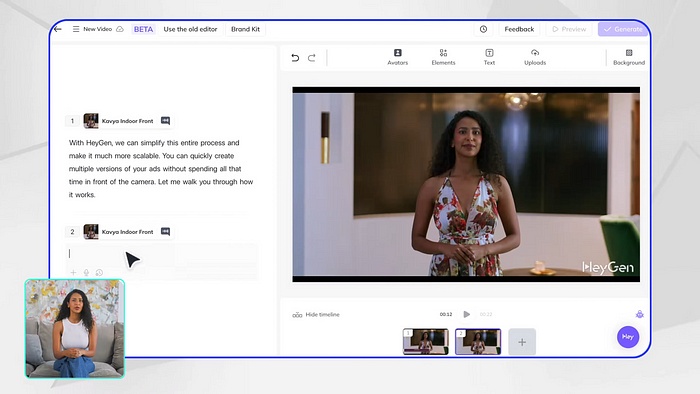Screen dimensions: 700x394
Task: Click the New Video title
Action: click(x=97, y=29)
